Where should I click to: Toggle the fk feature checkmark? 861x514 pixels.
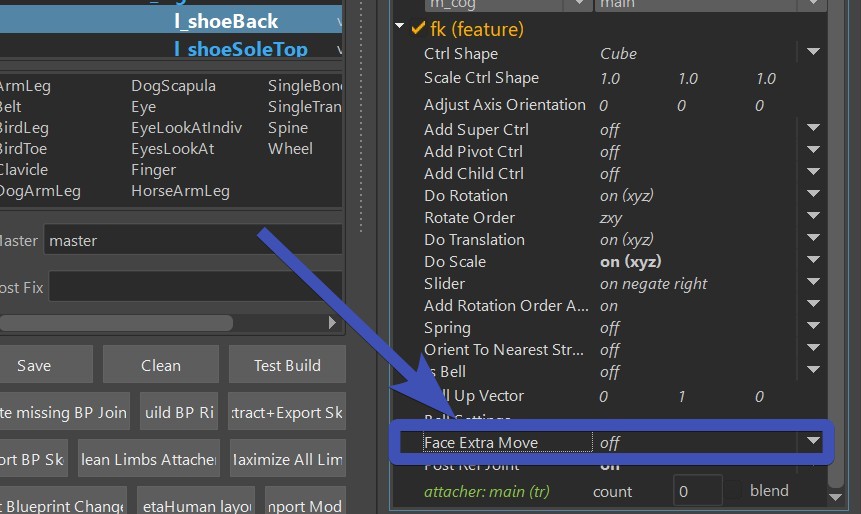pyautogui.click(x=418, y=28)
